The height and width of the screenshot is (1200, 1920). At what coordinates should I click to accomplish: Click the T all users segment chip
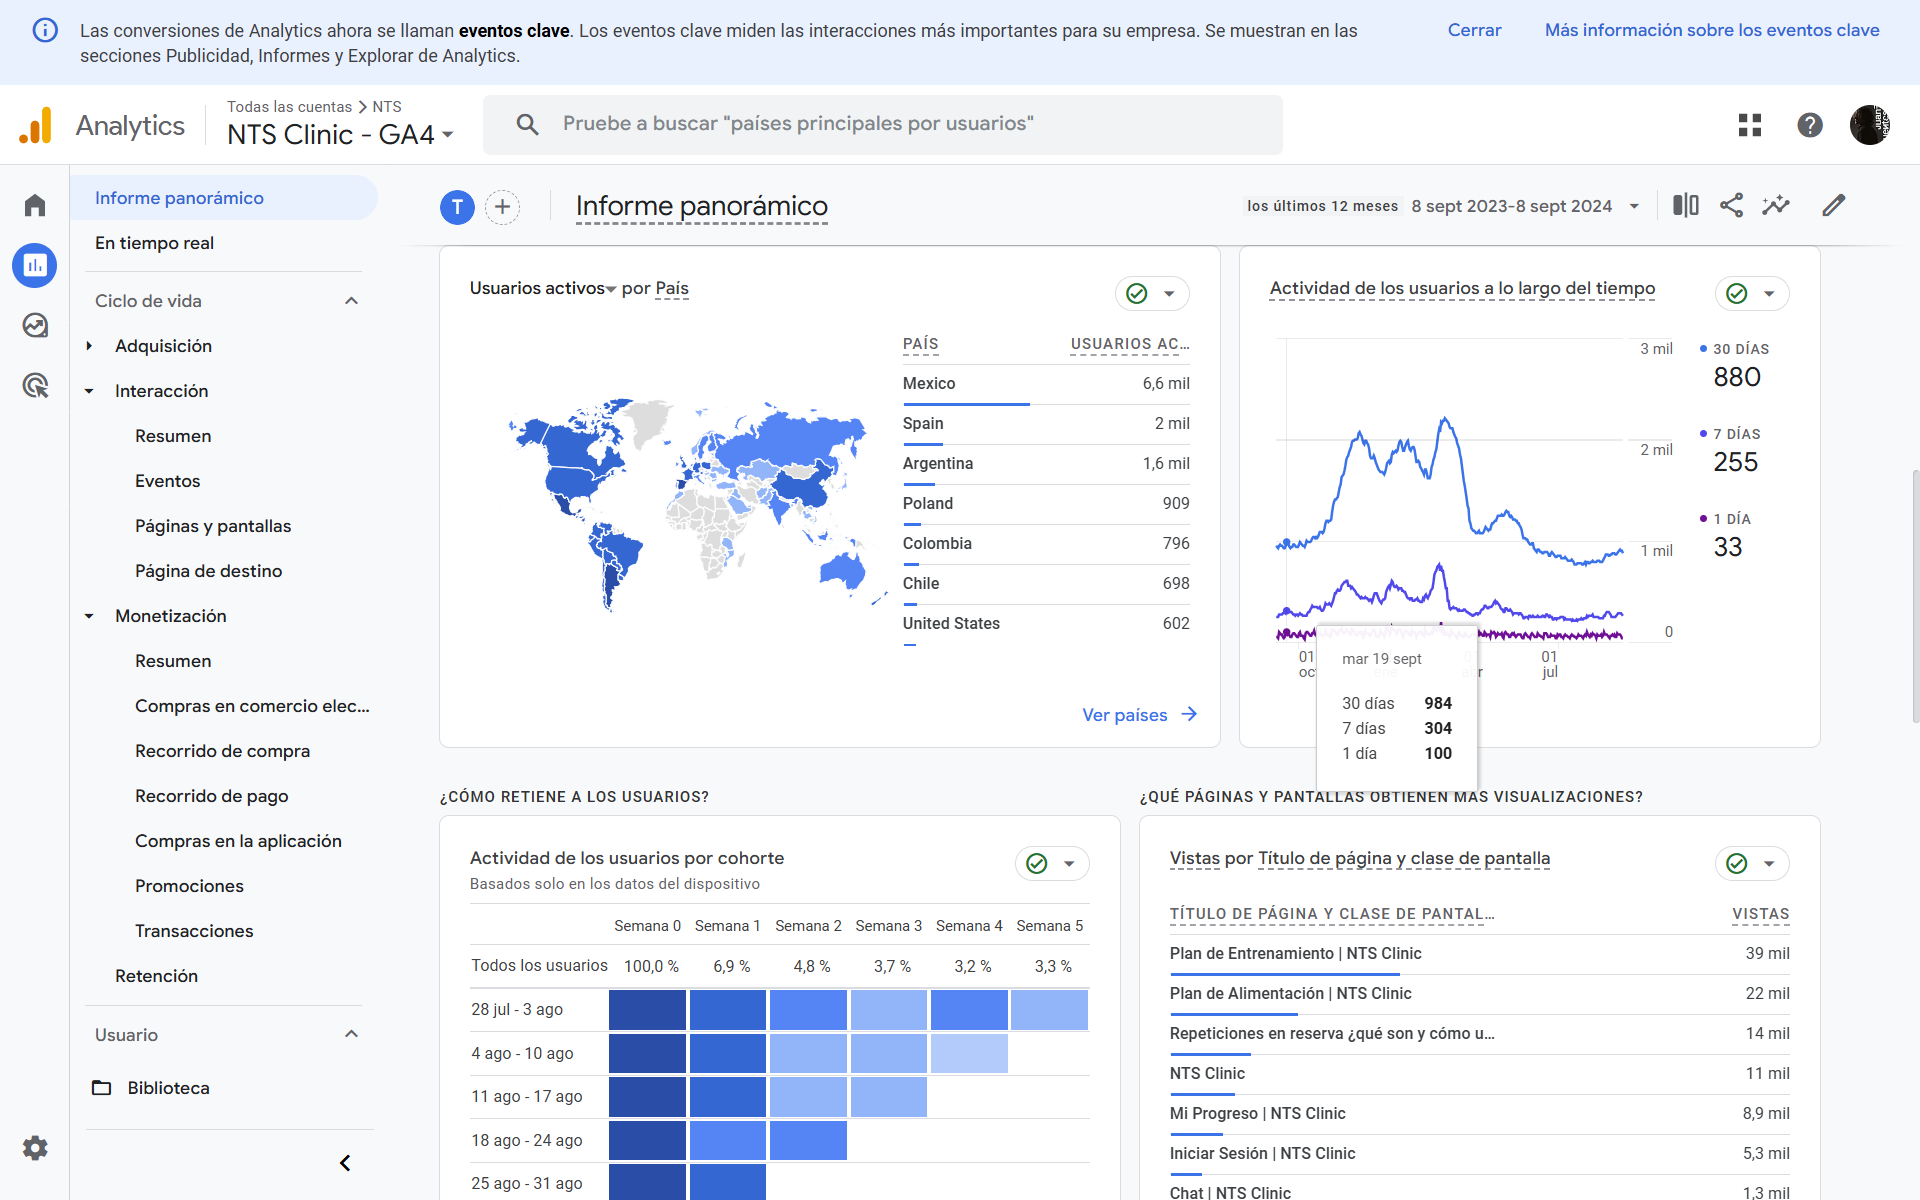click(457, 207)
